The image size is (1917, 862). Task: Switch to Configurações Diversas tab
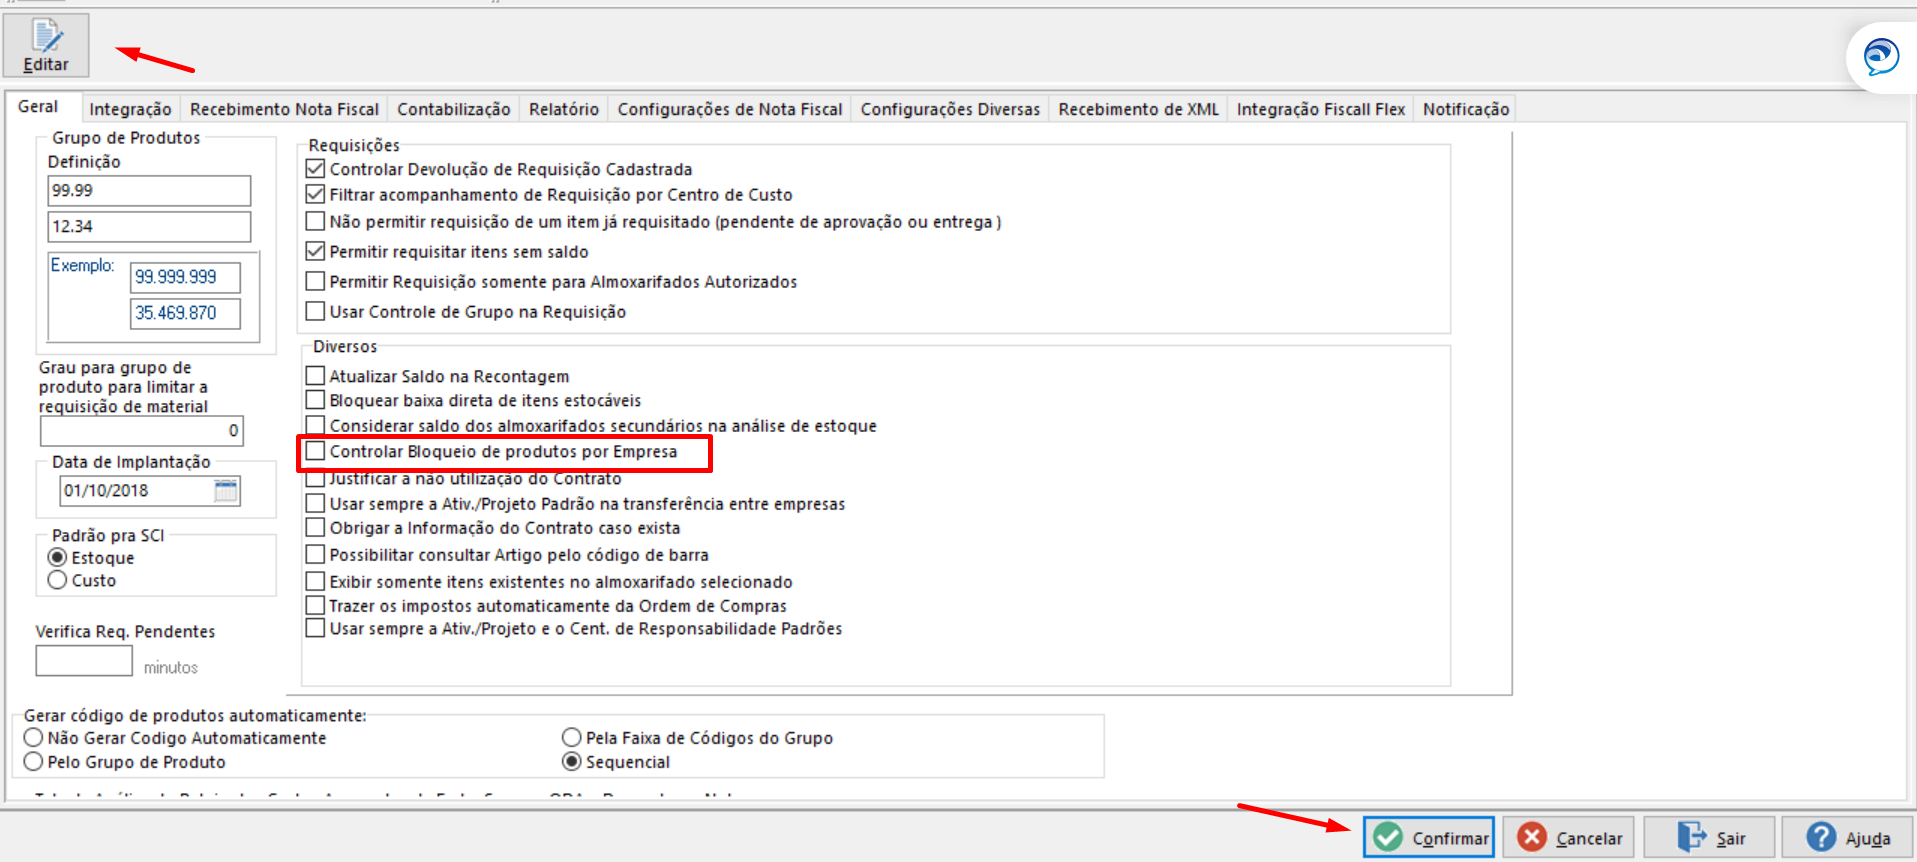[x=950, y=109]
